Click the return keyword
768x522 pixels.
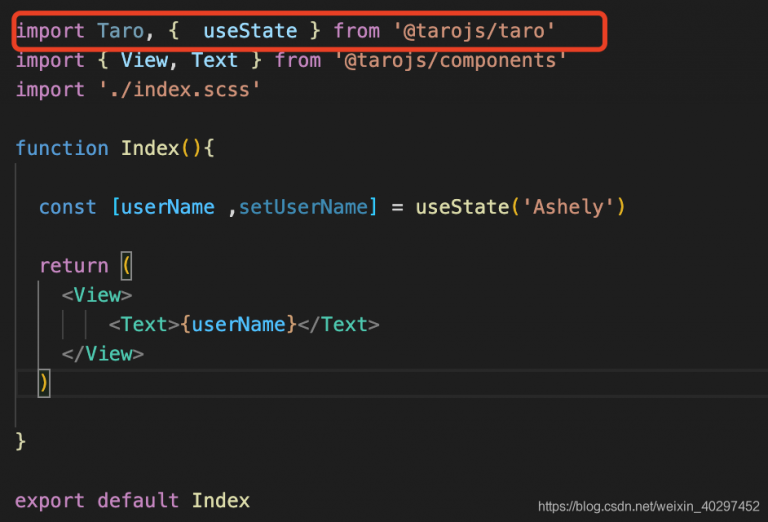(x=73, y=266)
